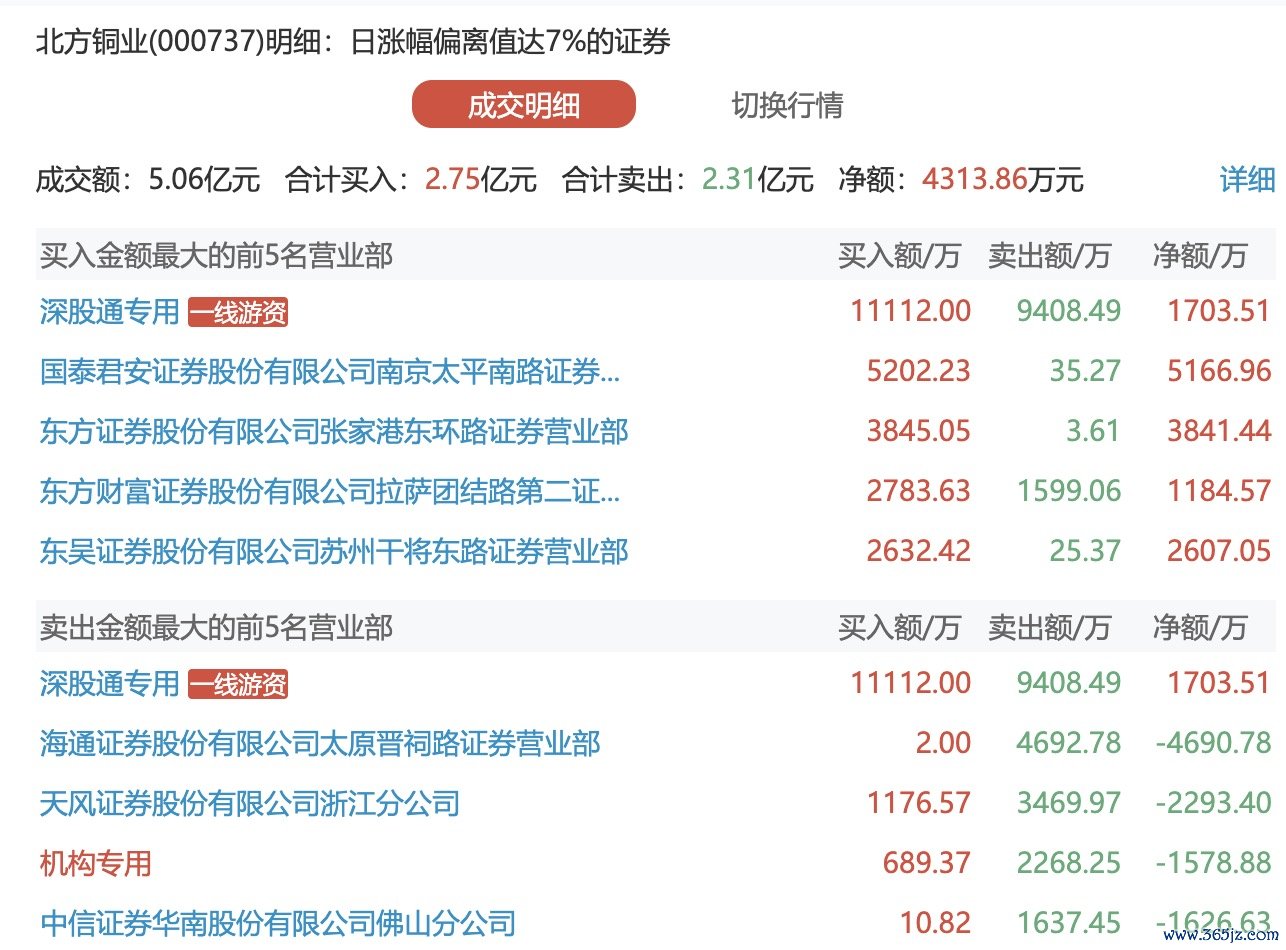Click the red 机构专用 entry

coord(96,863)
